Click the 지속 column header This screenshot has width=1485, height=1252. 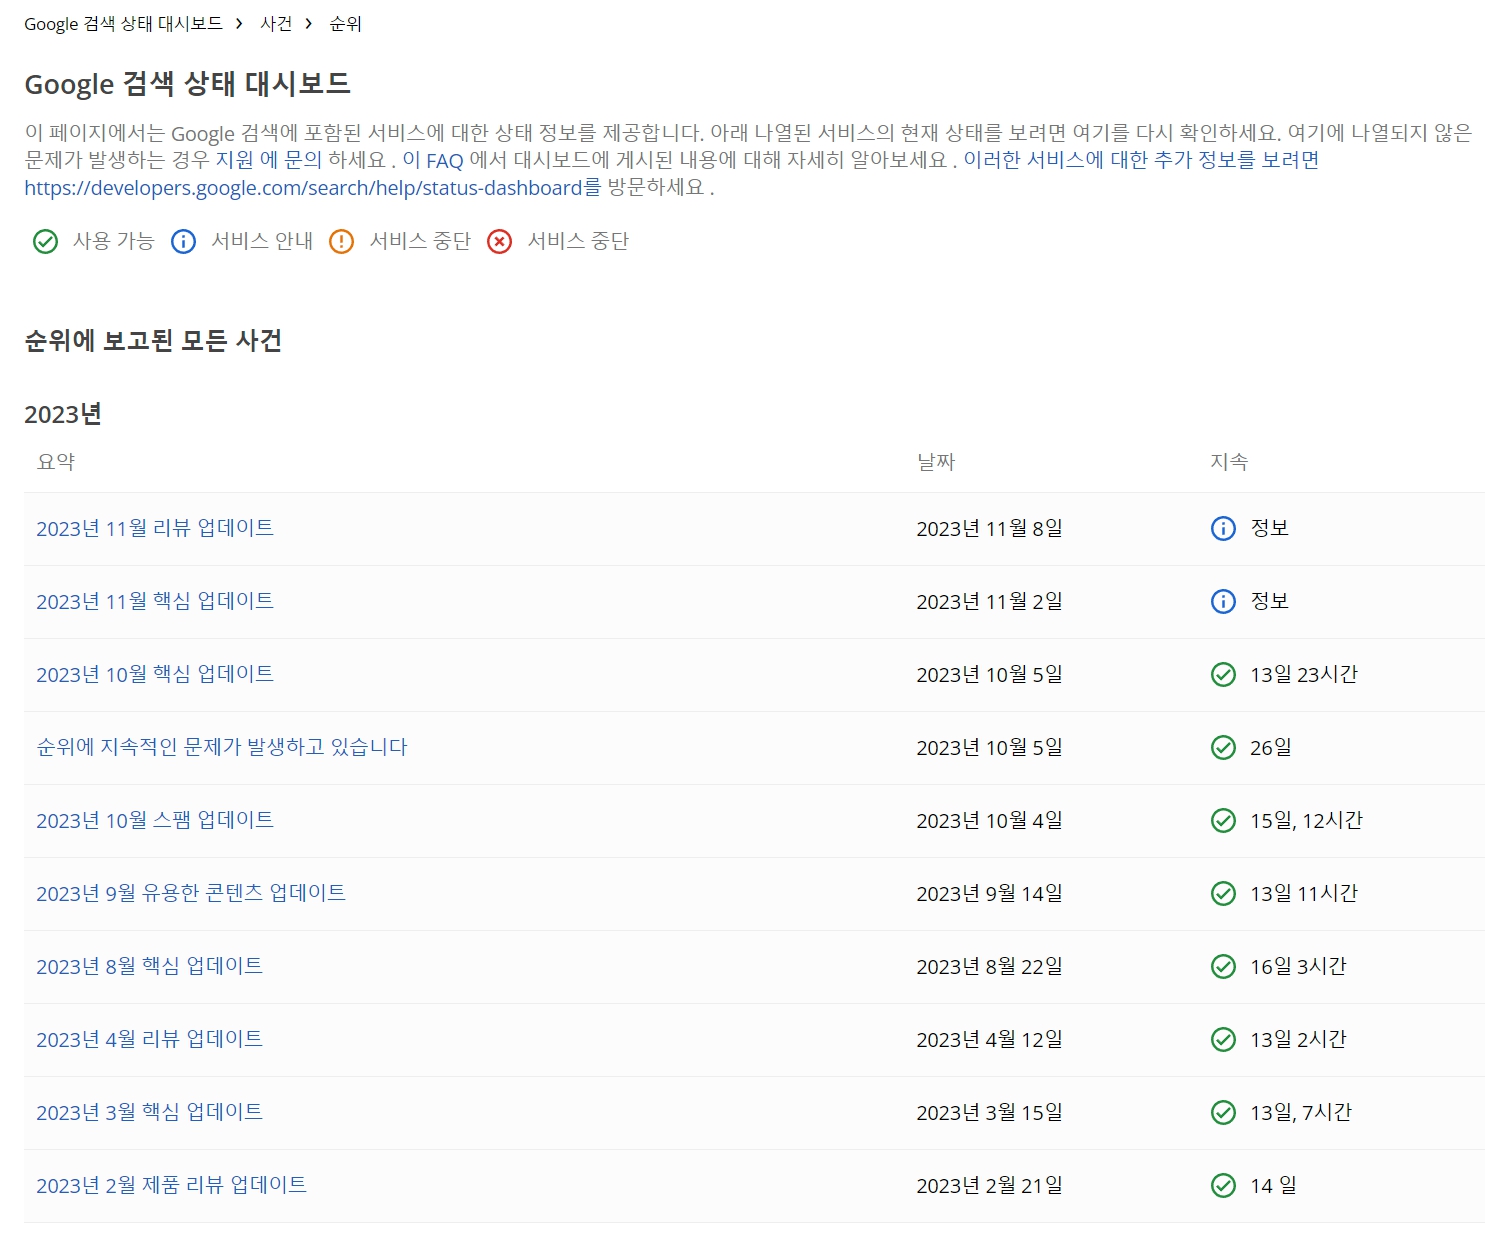[1229, 462]
